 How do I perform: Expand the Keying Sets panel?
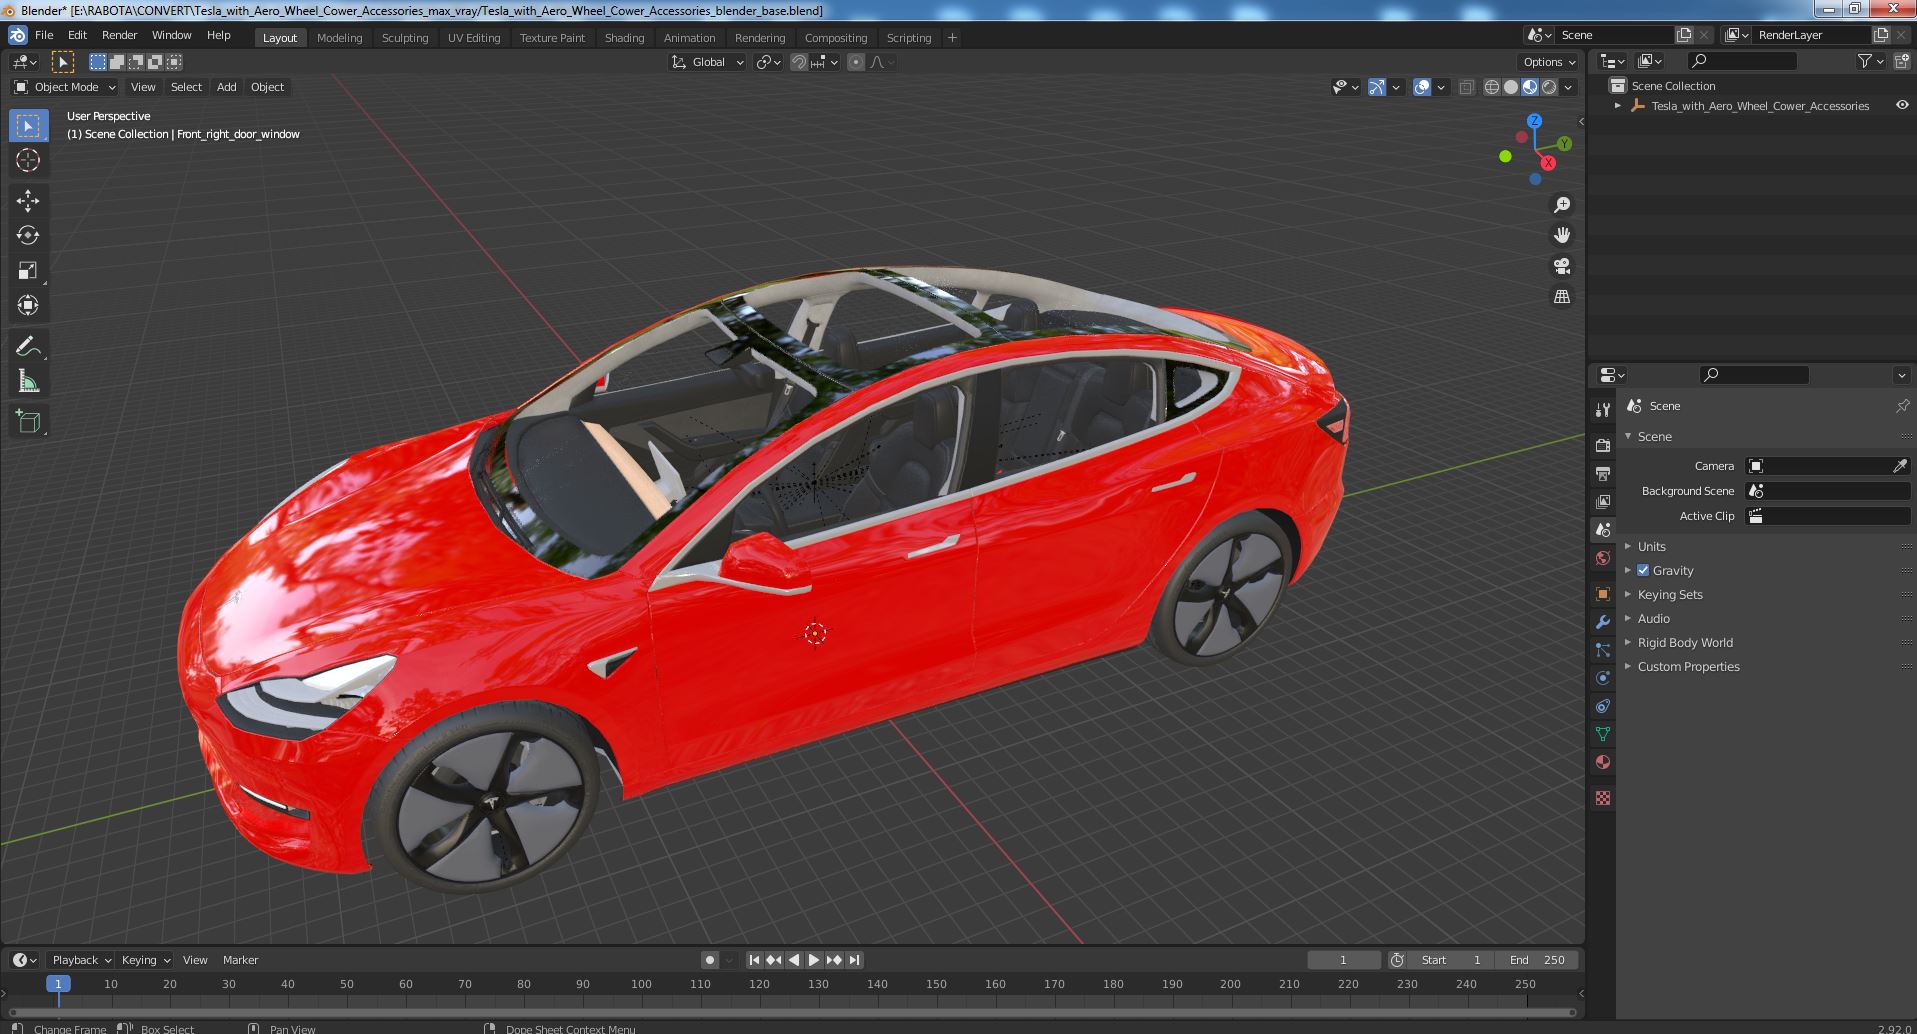(1669, 594)
